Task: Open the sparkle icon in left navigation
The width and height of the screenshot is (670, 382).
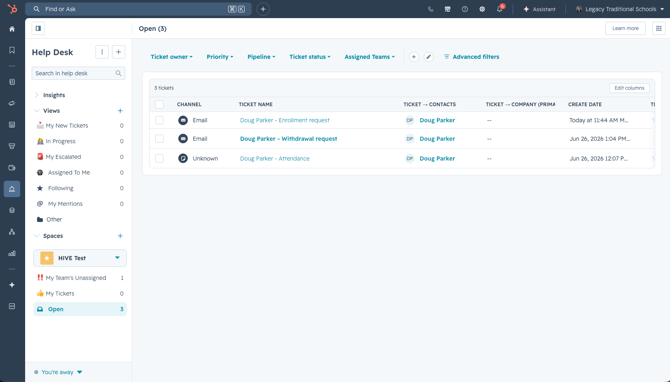Action: pyautogui.click(x=12, y=285)
